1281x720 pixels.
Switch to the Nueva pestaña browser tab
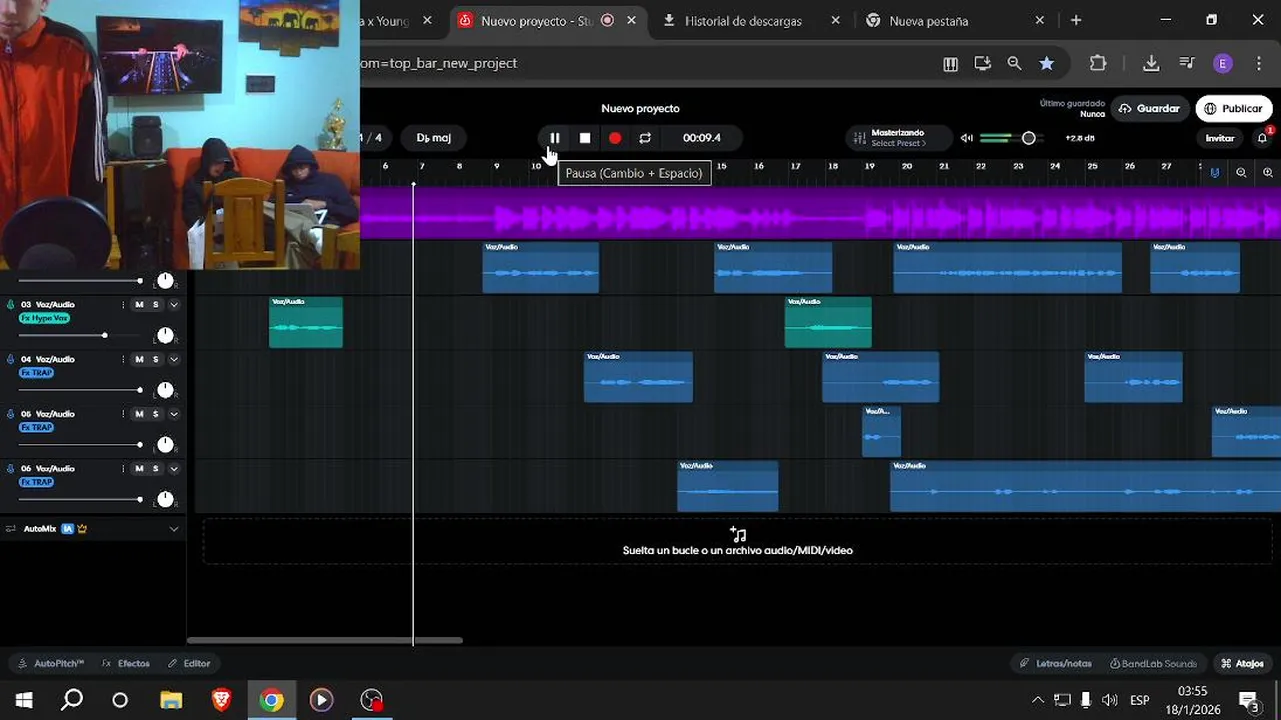(x=927, y=20)
